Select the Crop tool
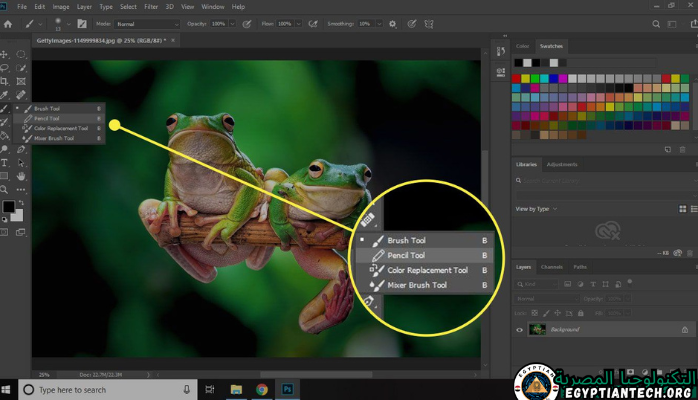Image resolution: width=698 pixels, height=400 pixels. (6, 81)
